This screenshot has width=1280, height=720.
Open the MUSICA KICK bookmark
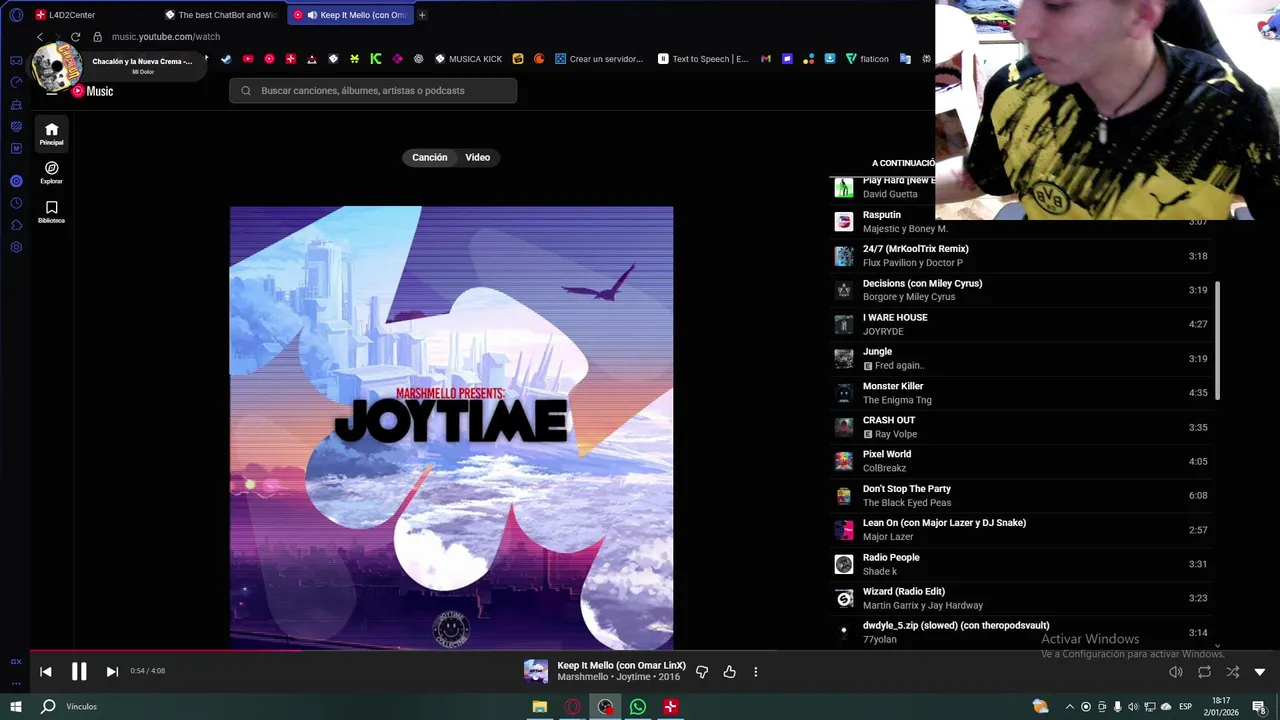(468, 59)
